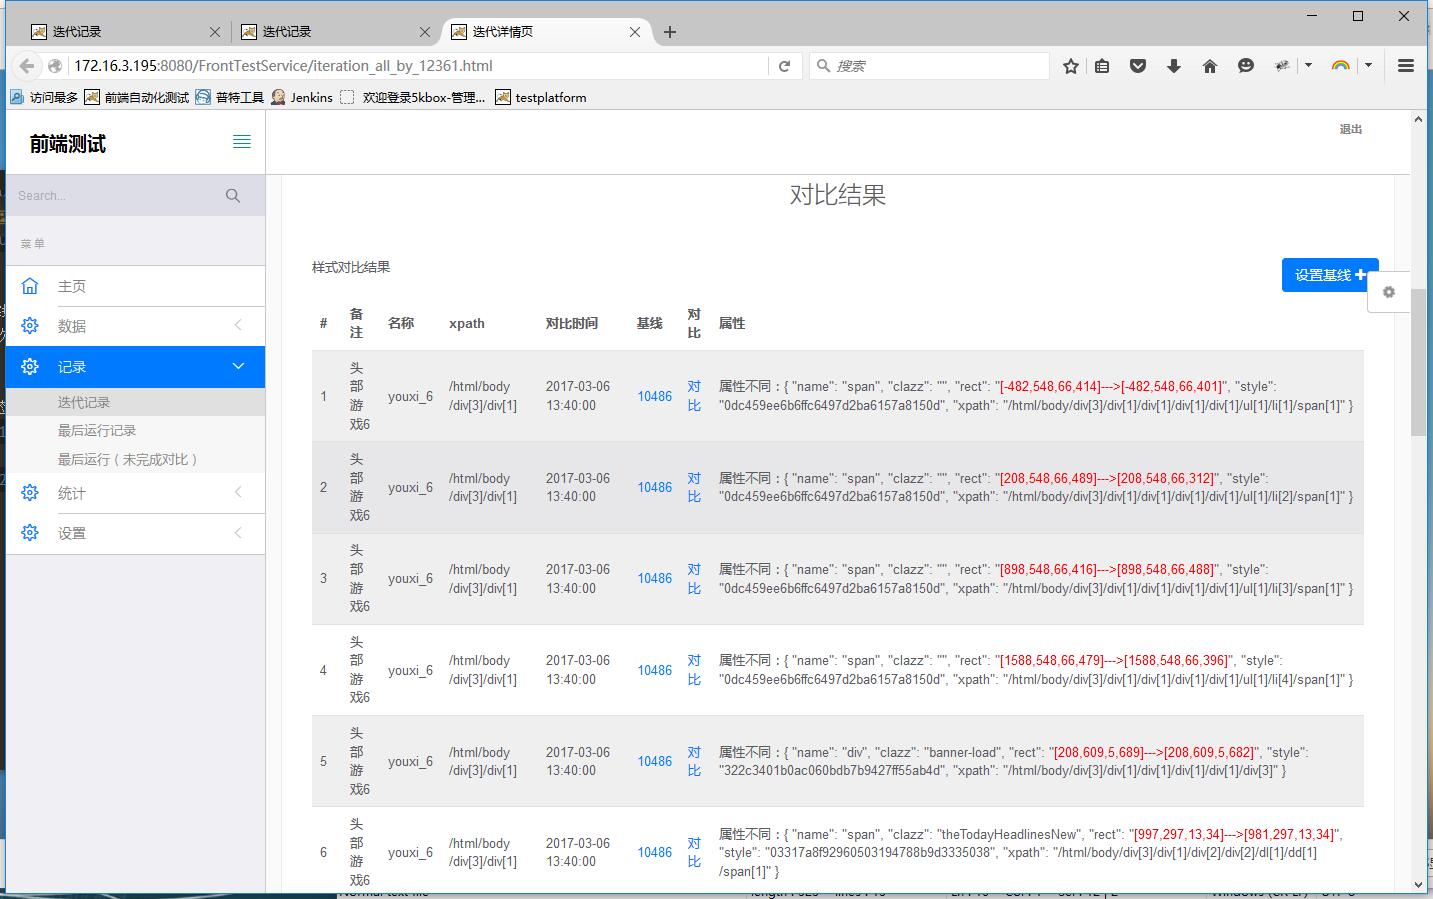Bookmark this page with the star icon

click(x=1071, y=66)
